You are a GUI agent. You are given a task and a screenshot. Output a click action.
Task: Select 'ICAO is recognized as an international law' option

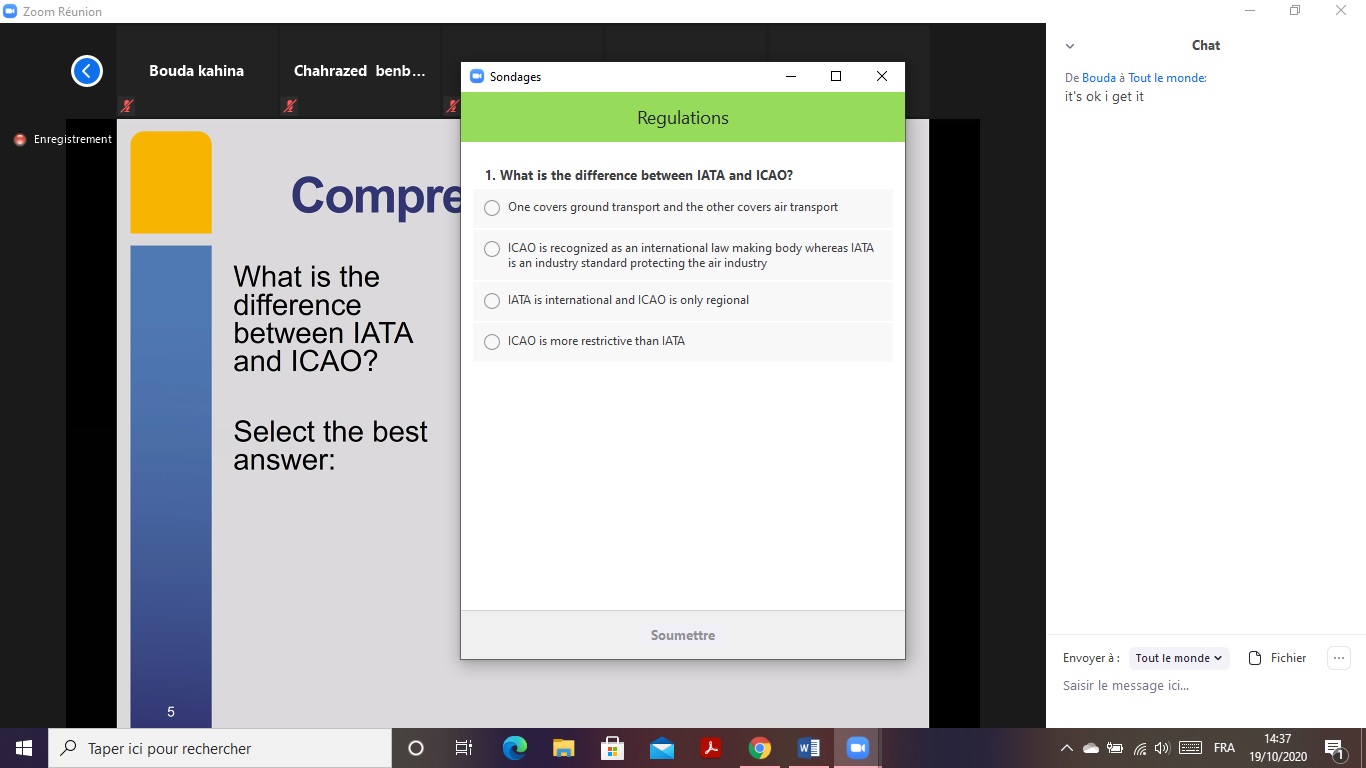[492, 249]
